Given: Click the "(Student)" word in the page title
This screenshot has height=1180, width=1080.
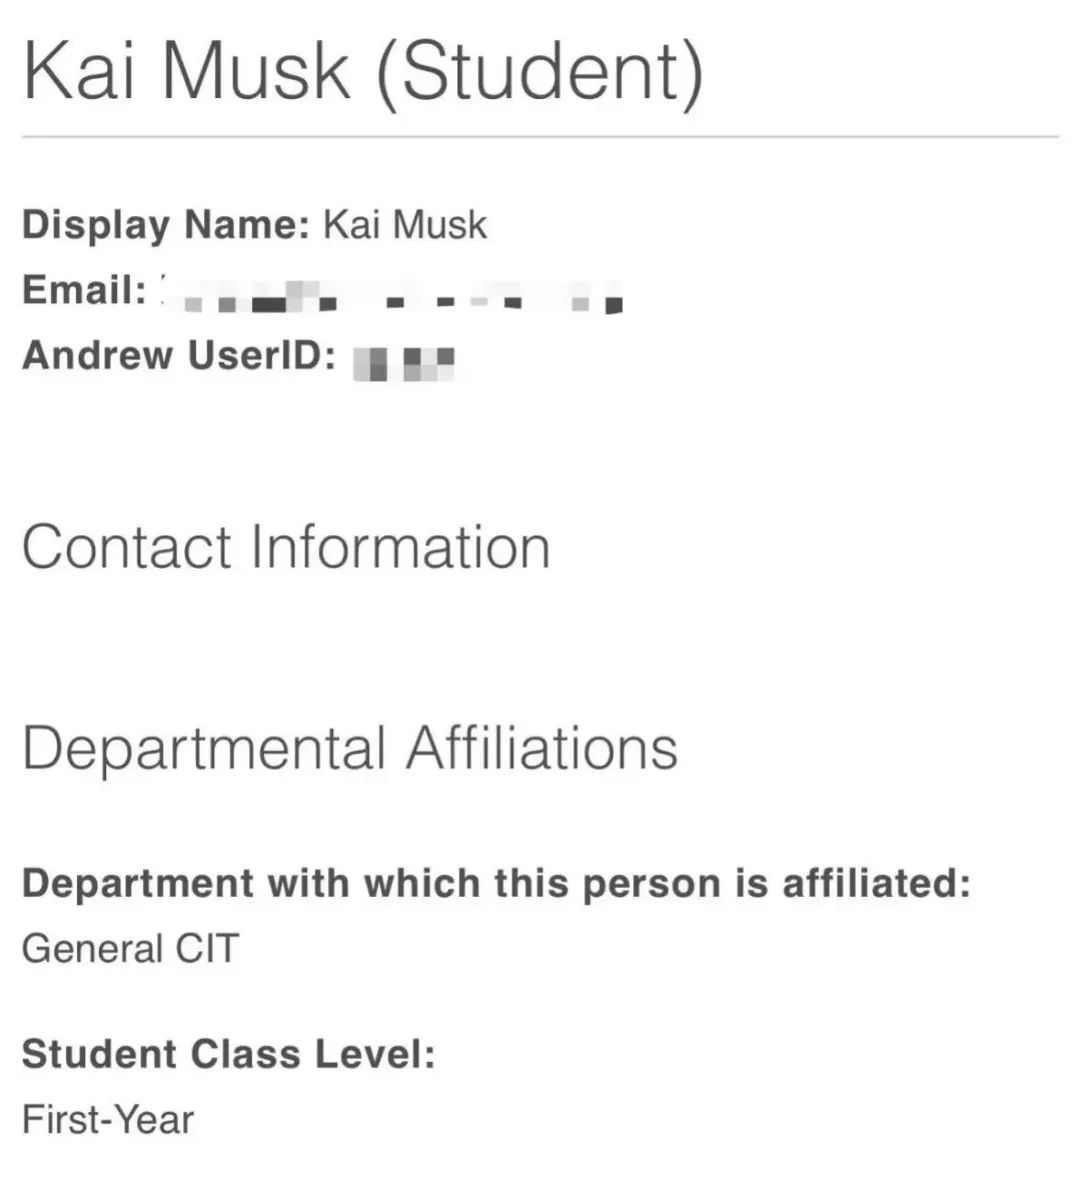Looking at the screenshot, I should pyautogui.click(x=539, y=70).
